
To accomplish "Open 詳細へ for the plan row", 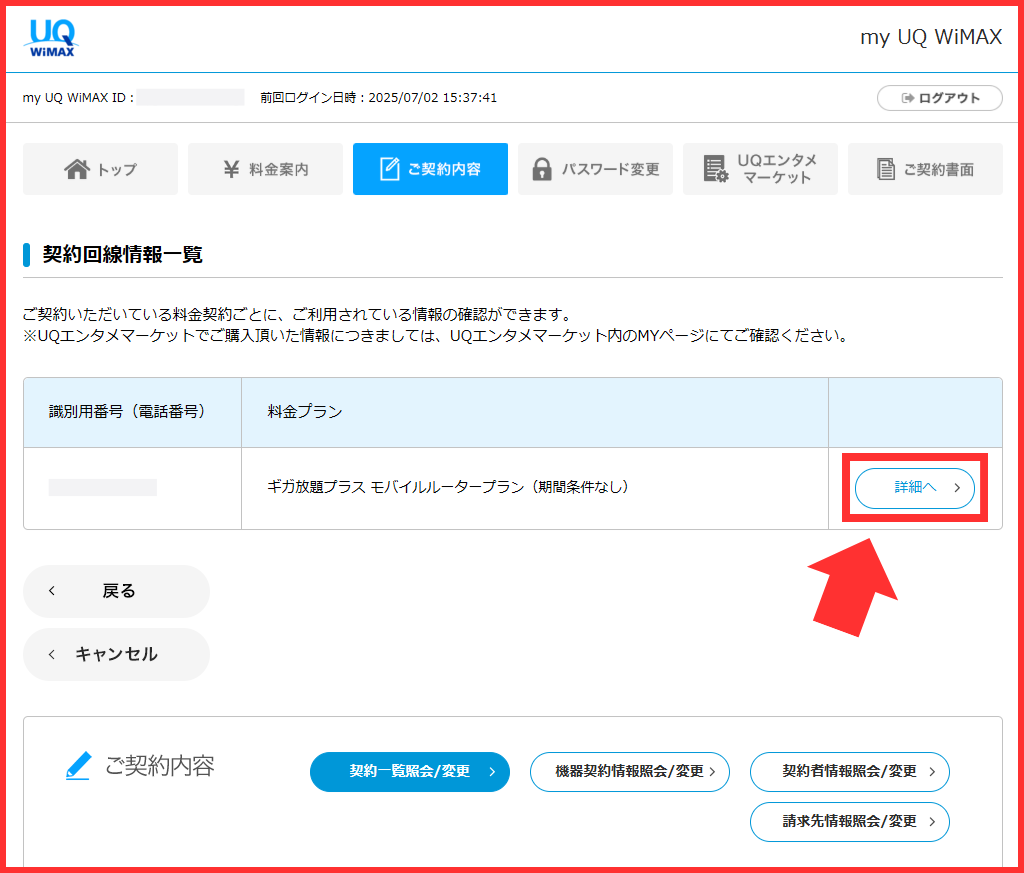I will pyautogui.click(x=914, y=488).
